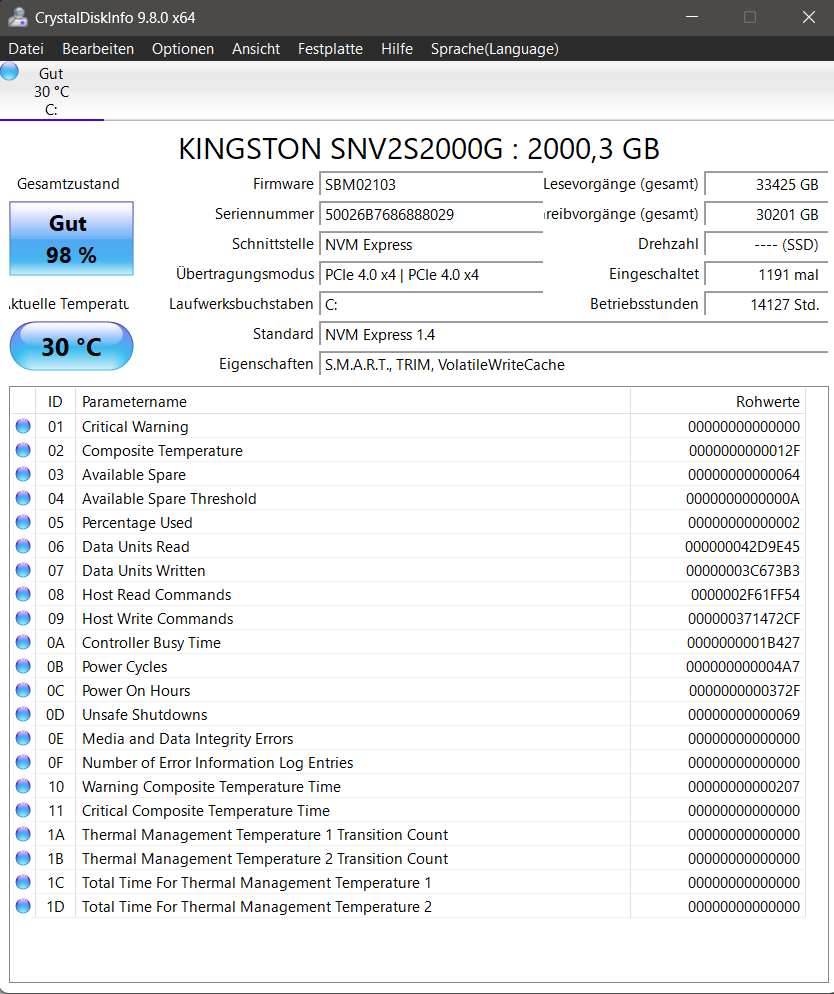Click the status orb for Host Write Commands
This screenshot has width=834, height=994.
[23, 618]
